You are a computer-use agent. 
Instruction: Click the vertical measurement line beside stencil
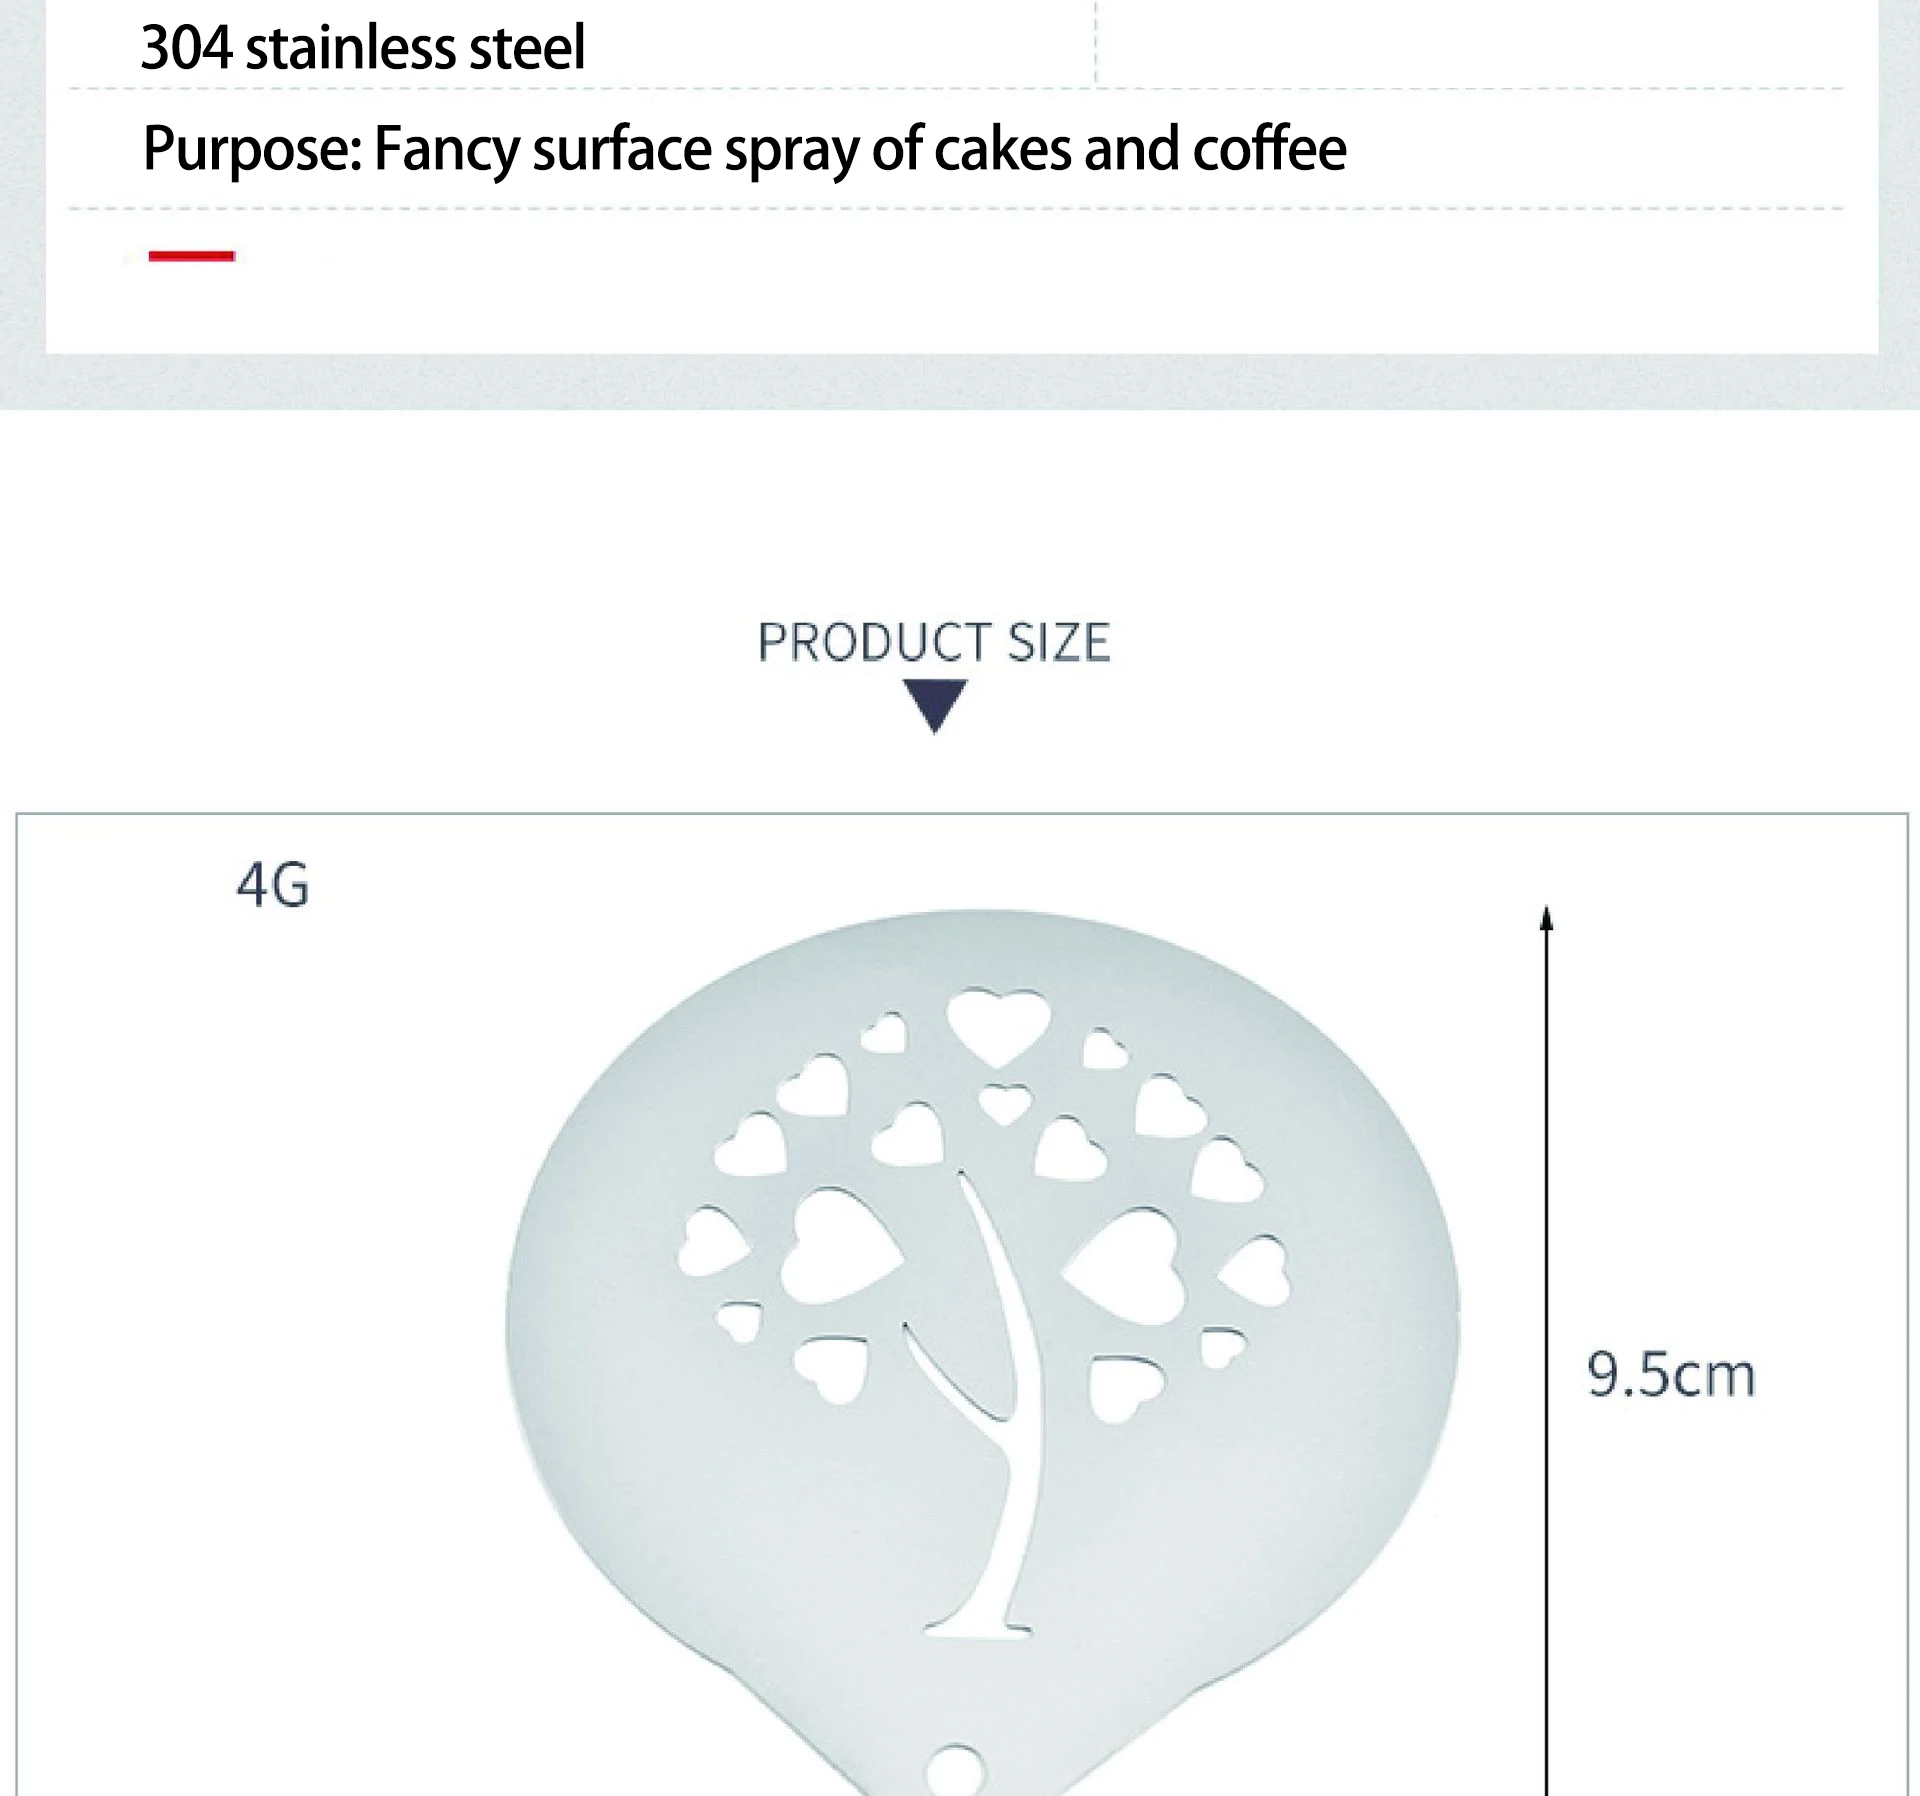tap(1546, 1350)
